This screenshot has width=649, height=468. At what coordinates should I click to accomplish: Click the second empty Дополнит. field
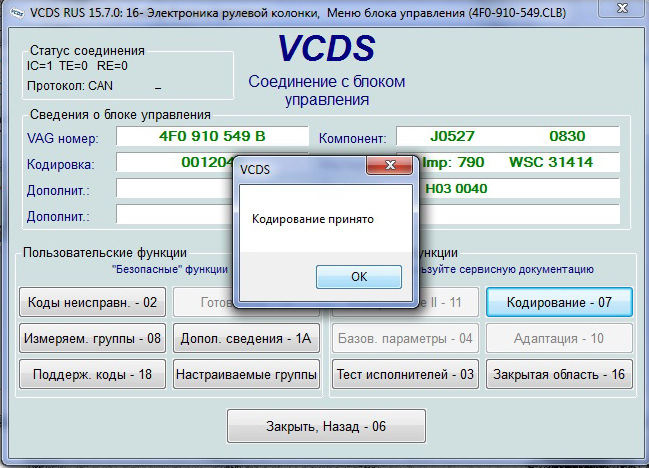tap(175, 214)
